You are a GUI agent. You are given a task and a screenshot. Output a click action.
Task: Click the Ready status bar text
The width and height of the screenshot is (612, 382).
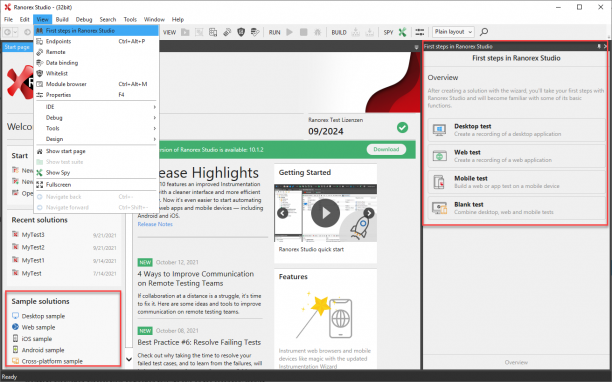[x=9, y=377]
